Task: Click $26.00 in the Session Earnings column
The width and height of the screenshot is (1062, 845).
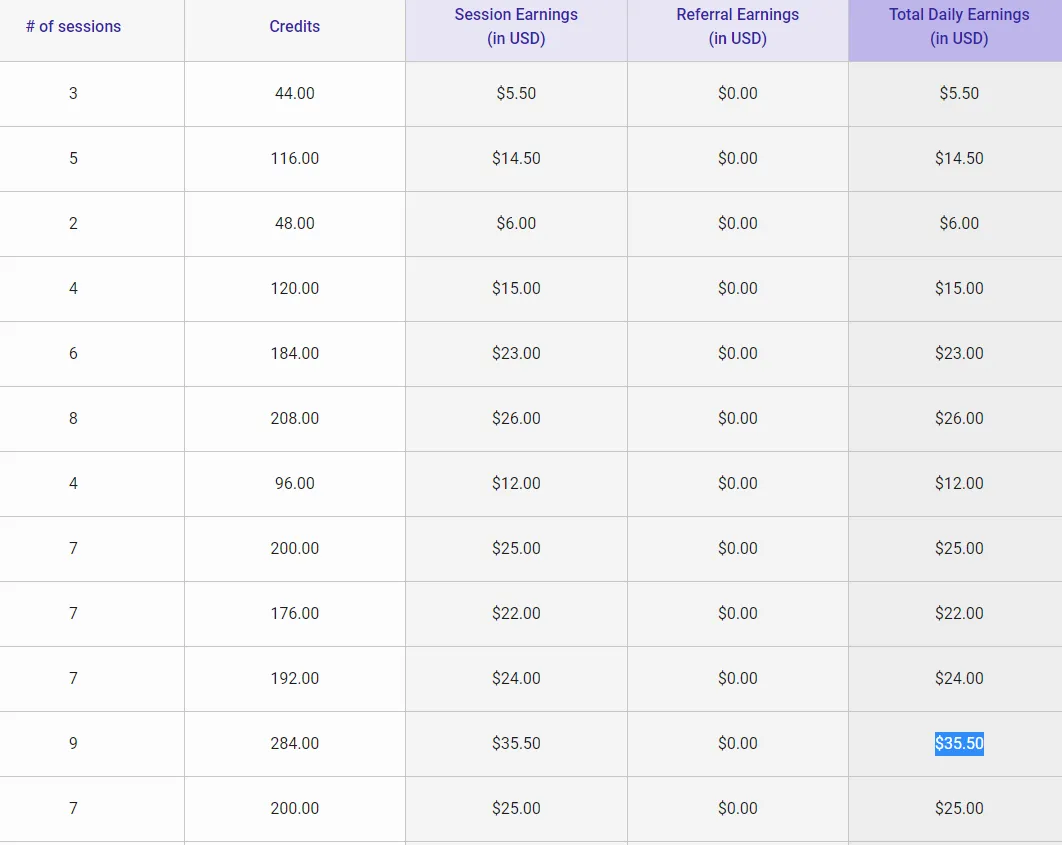Action: pyautogui.click(x=516, y=418)
